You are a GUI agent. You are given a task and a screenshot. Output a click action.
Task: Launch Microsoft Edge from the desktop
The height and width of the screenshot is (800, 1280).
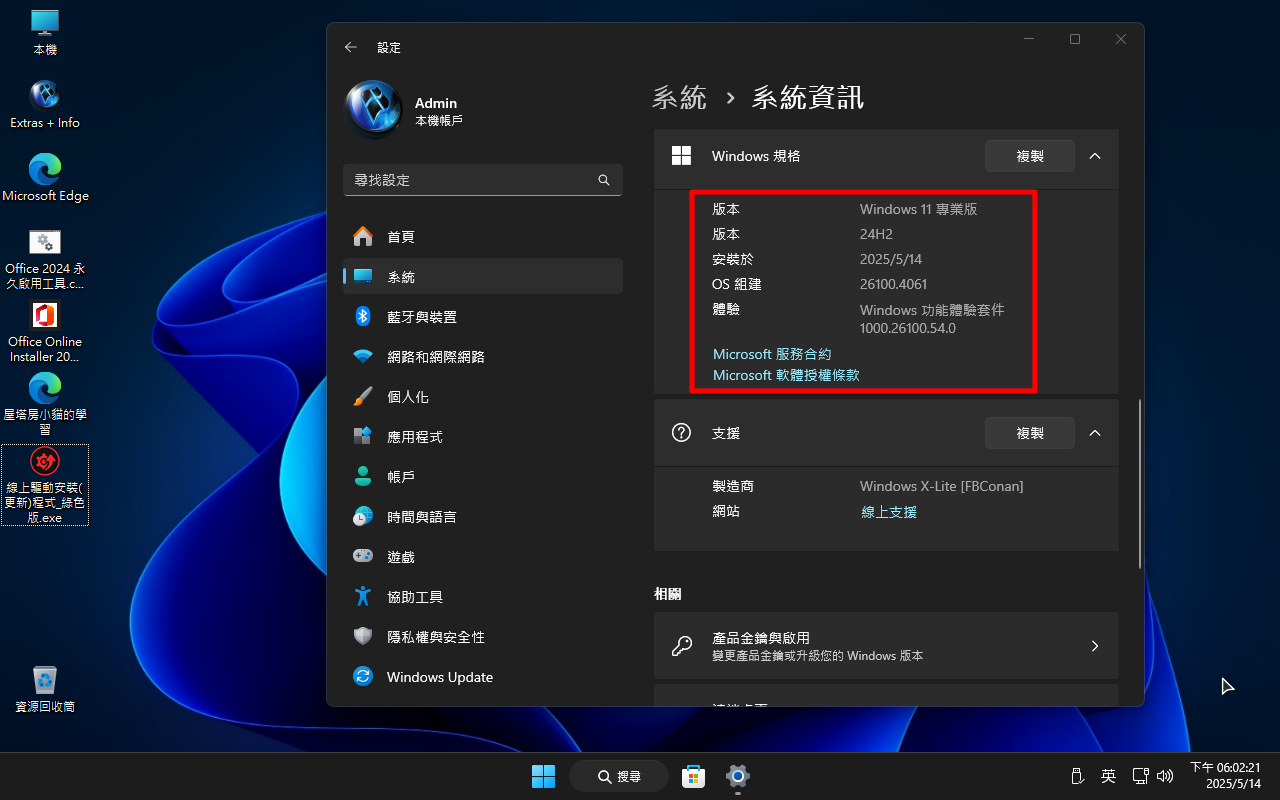point(45,178)
